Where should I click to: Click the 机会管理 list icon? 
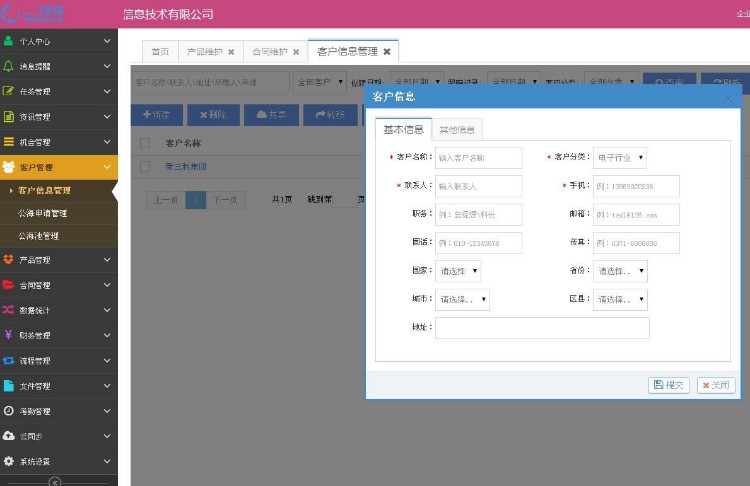[x=9, y=142]
